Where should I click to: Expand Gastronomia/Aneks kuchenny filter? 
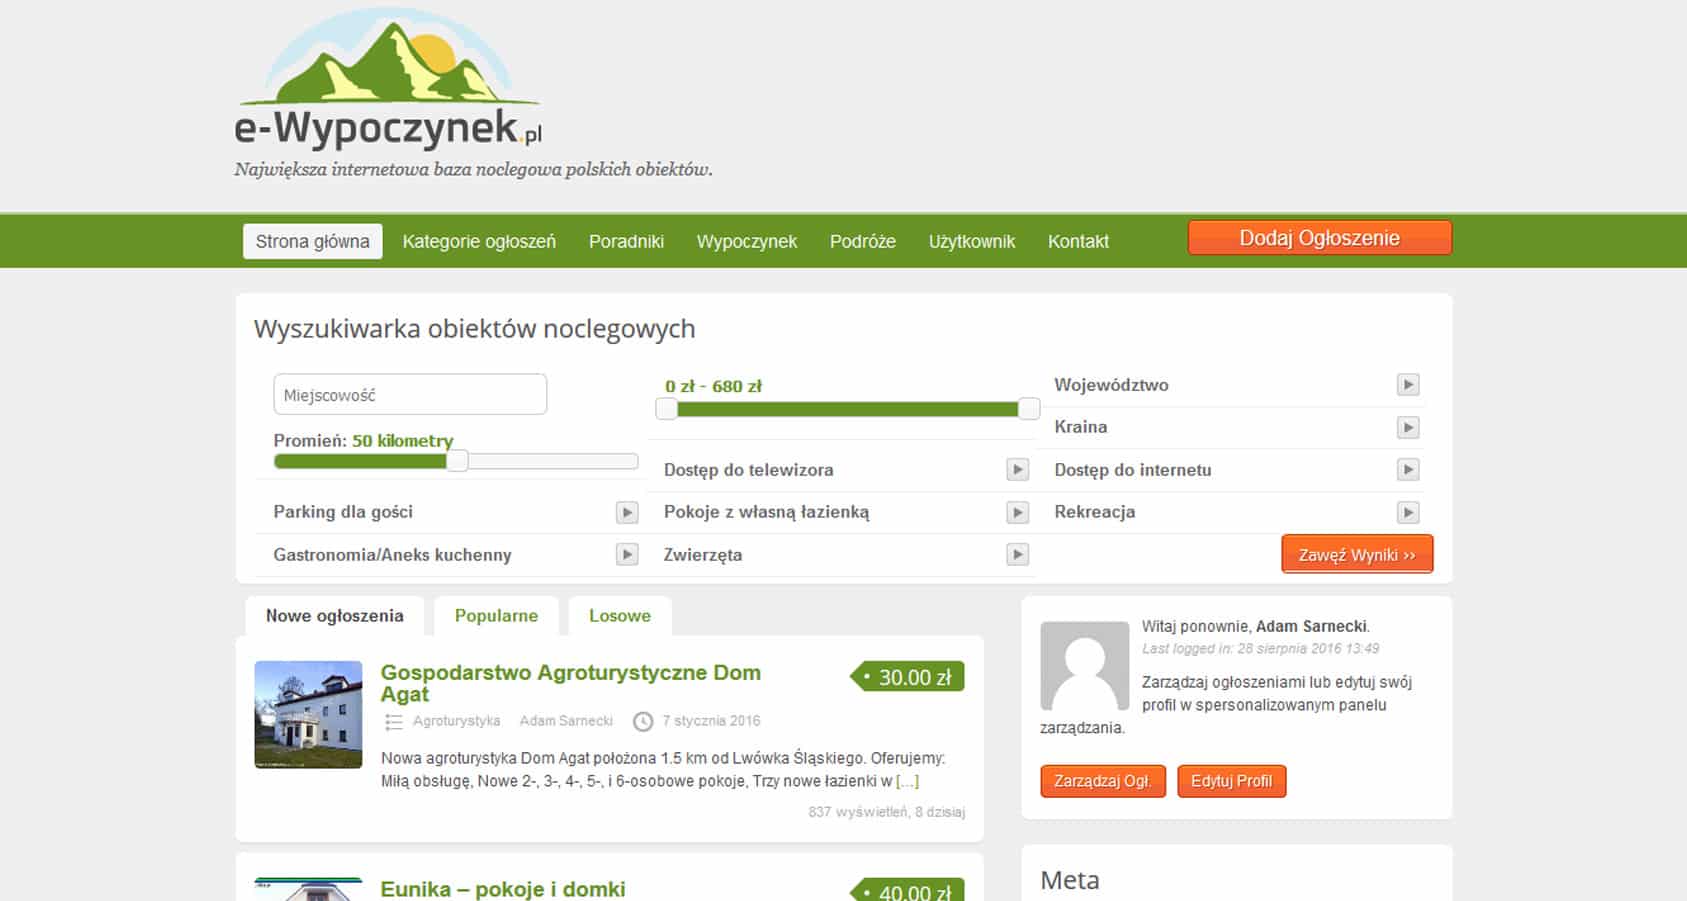pos(627,554)
